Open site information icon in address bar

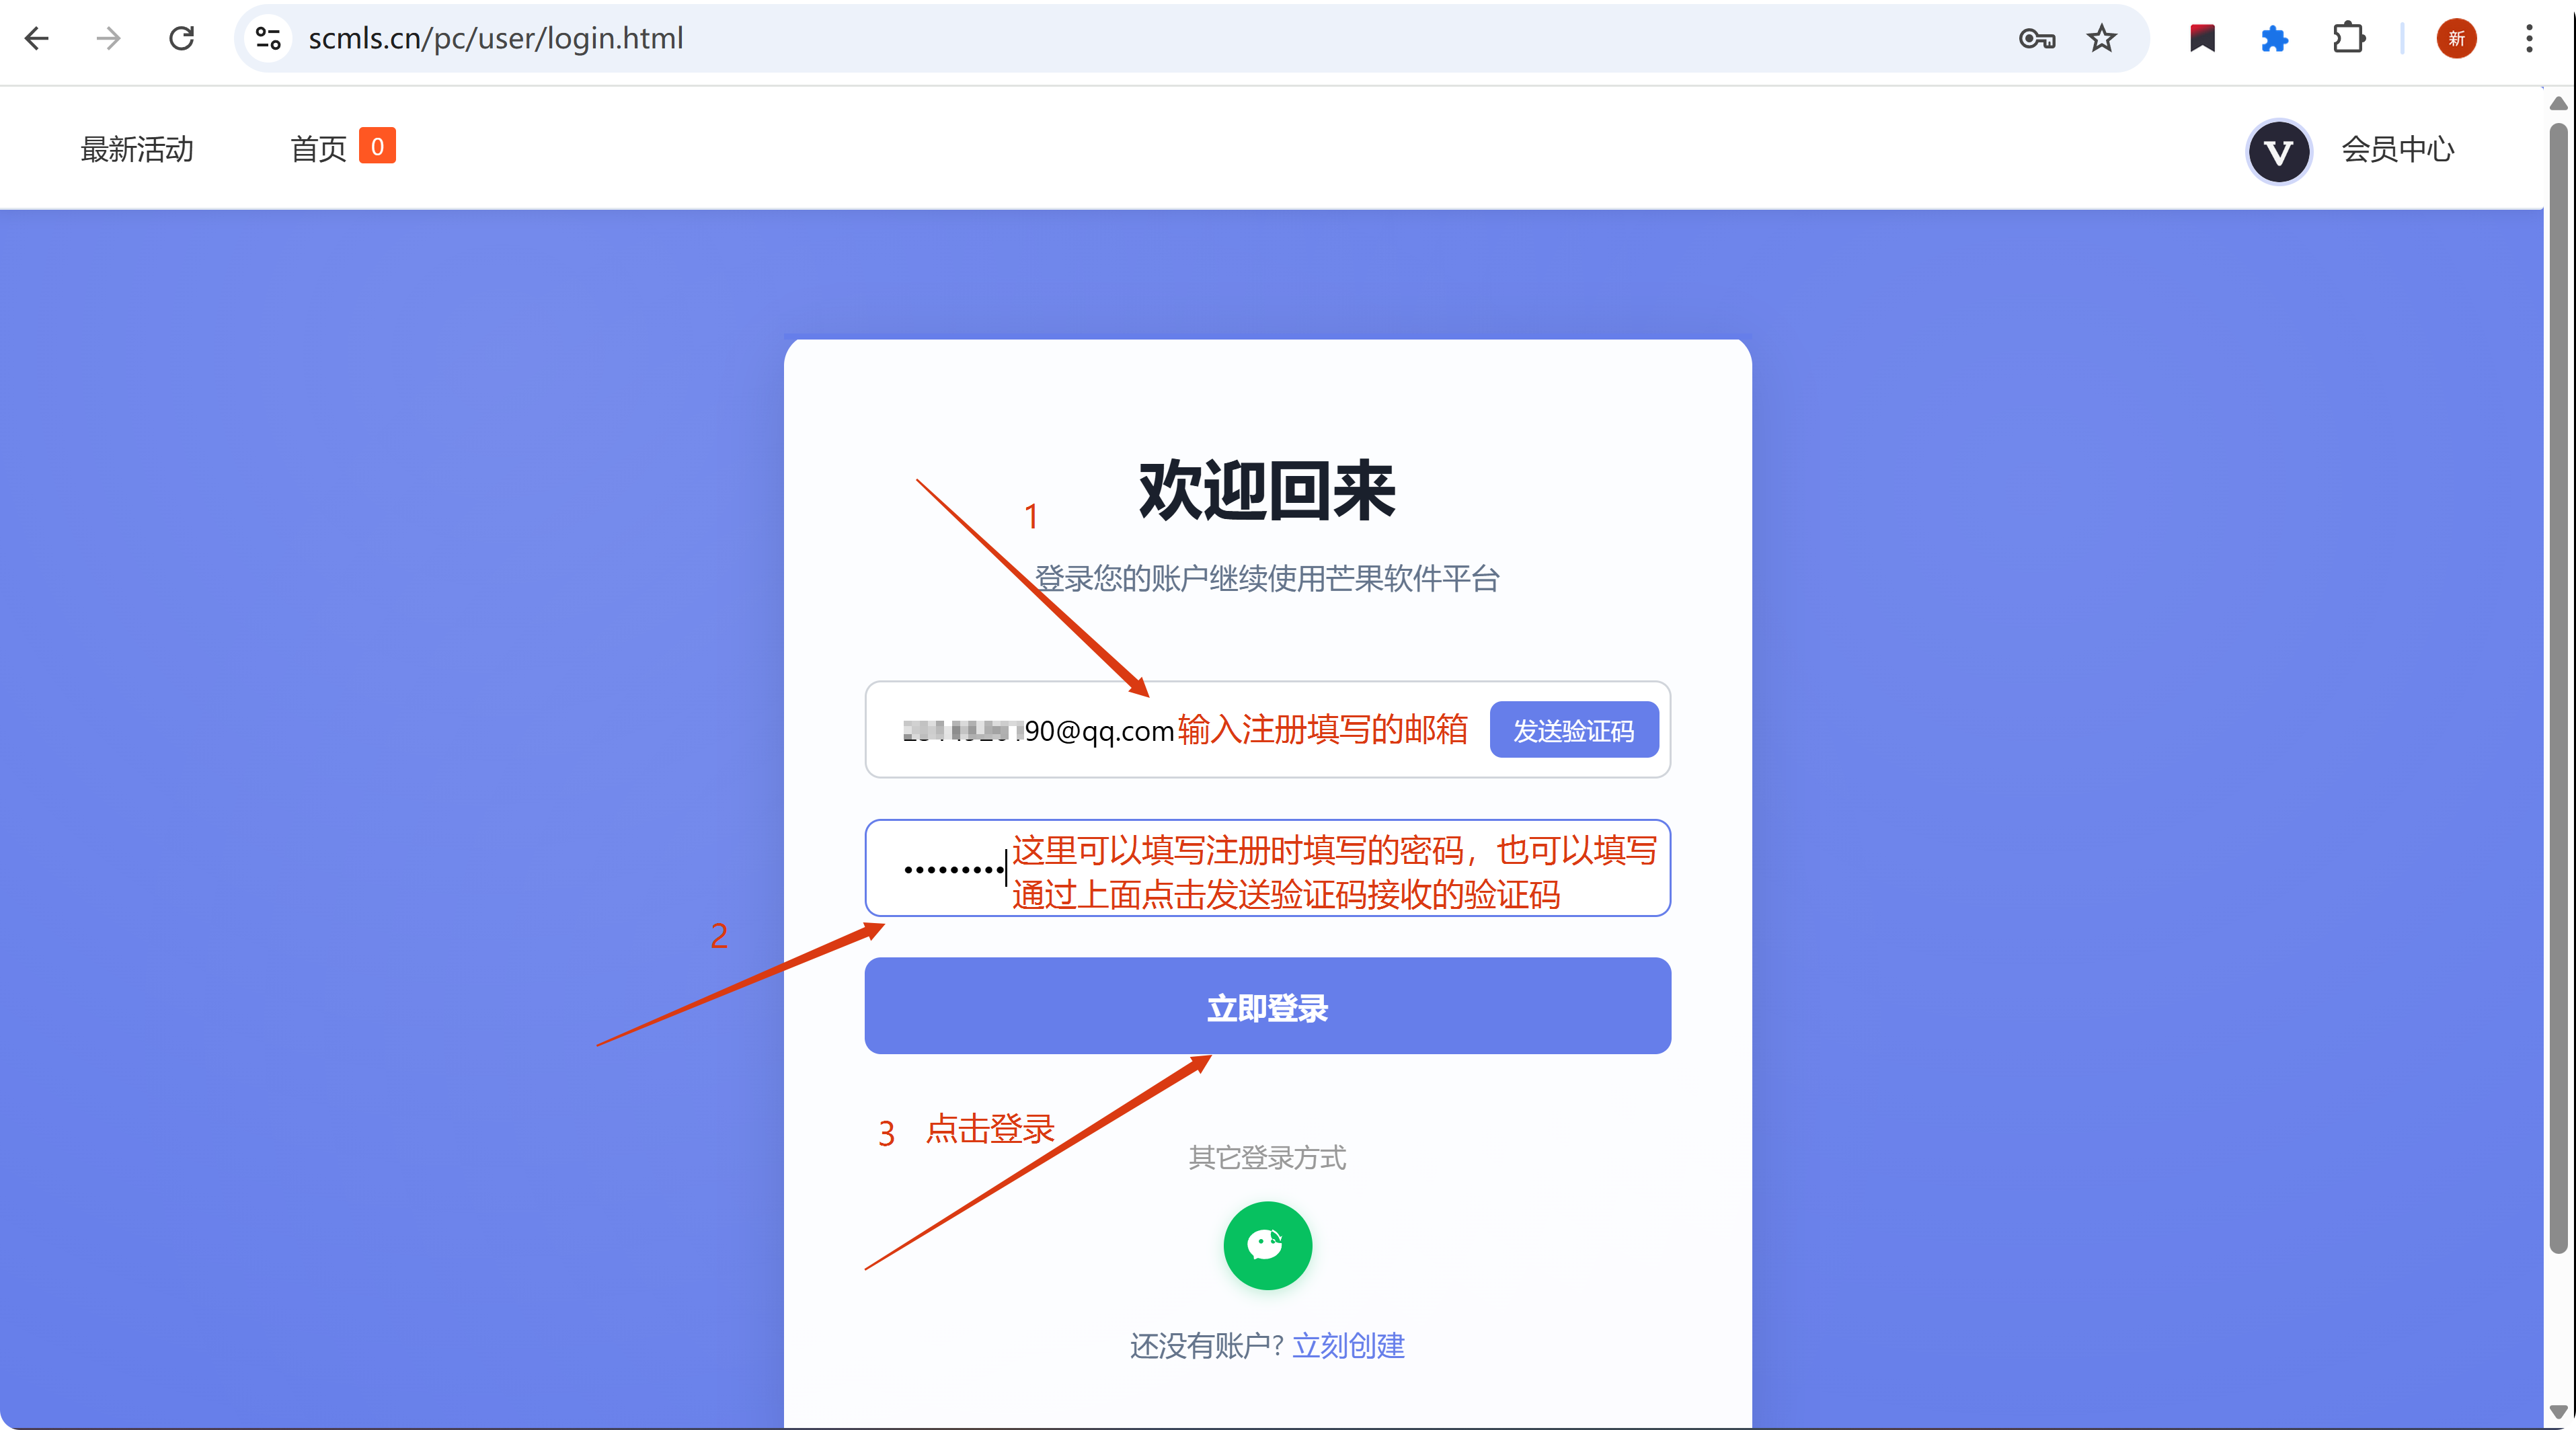(x=268, y=39)
